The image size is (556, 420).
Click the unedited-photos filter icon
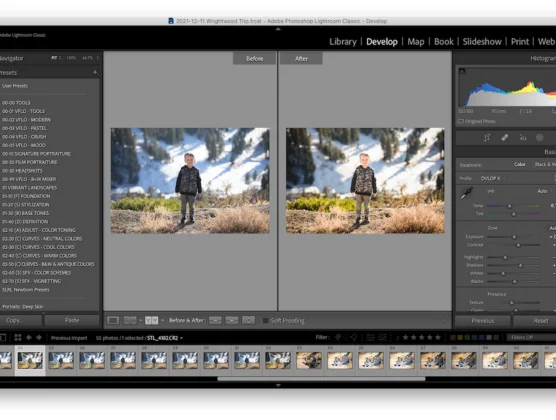[382, 337]
